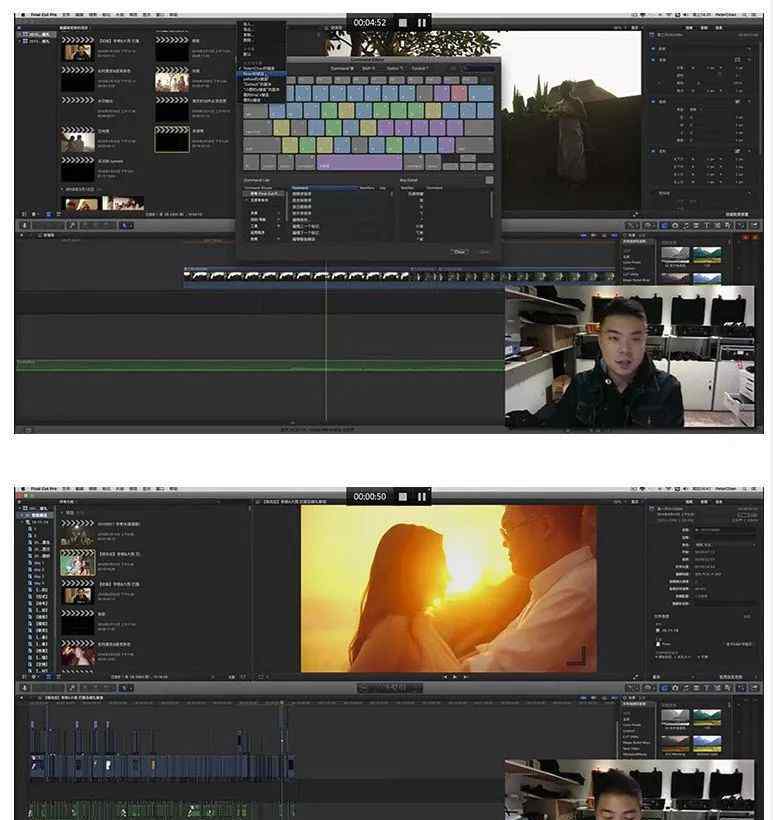Click green audio clip in 00:04:52 window timeline
Screen dimensions: 773x820
coord(259,365)
